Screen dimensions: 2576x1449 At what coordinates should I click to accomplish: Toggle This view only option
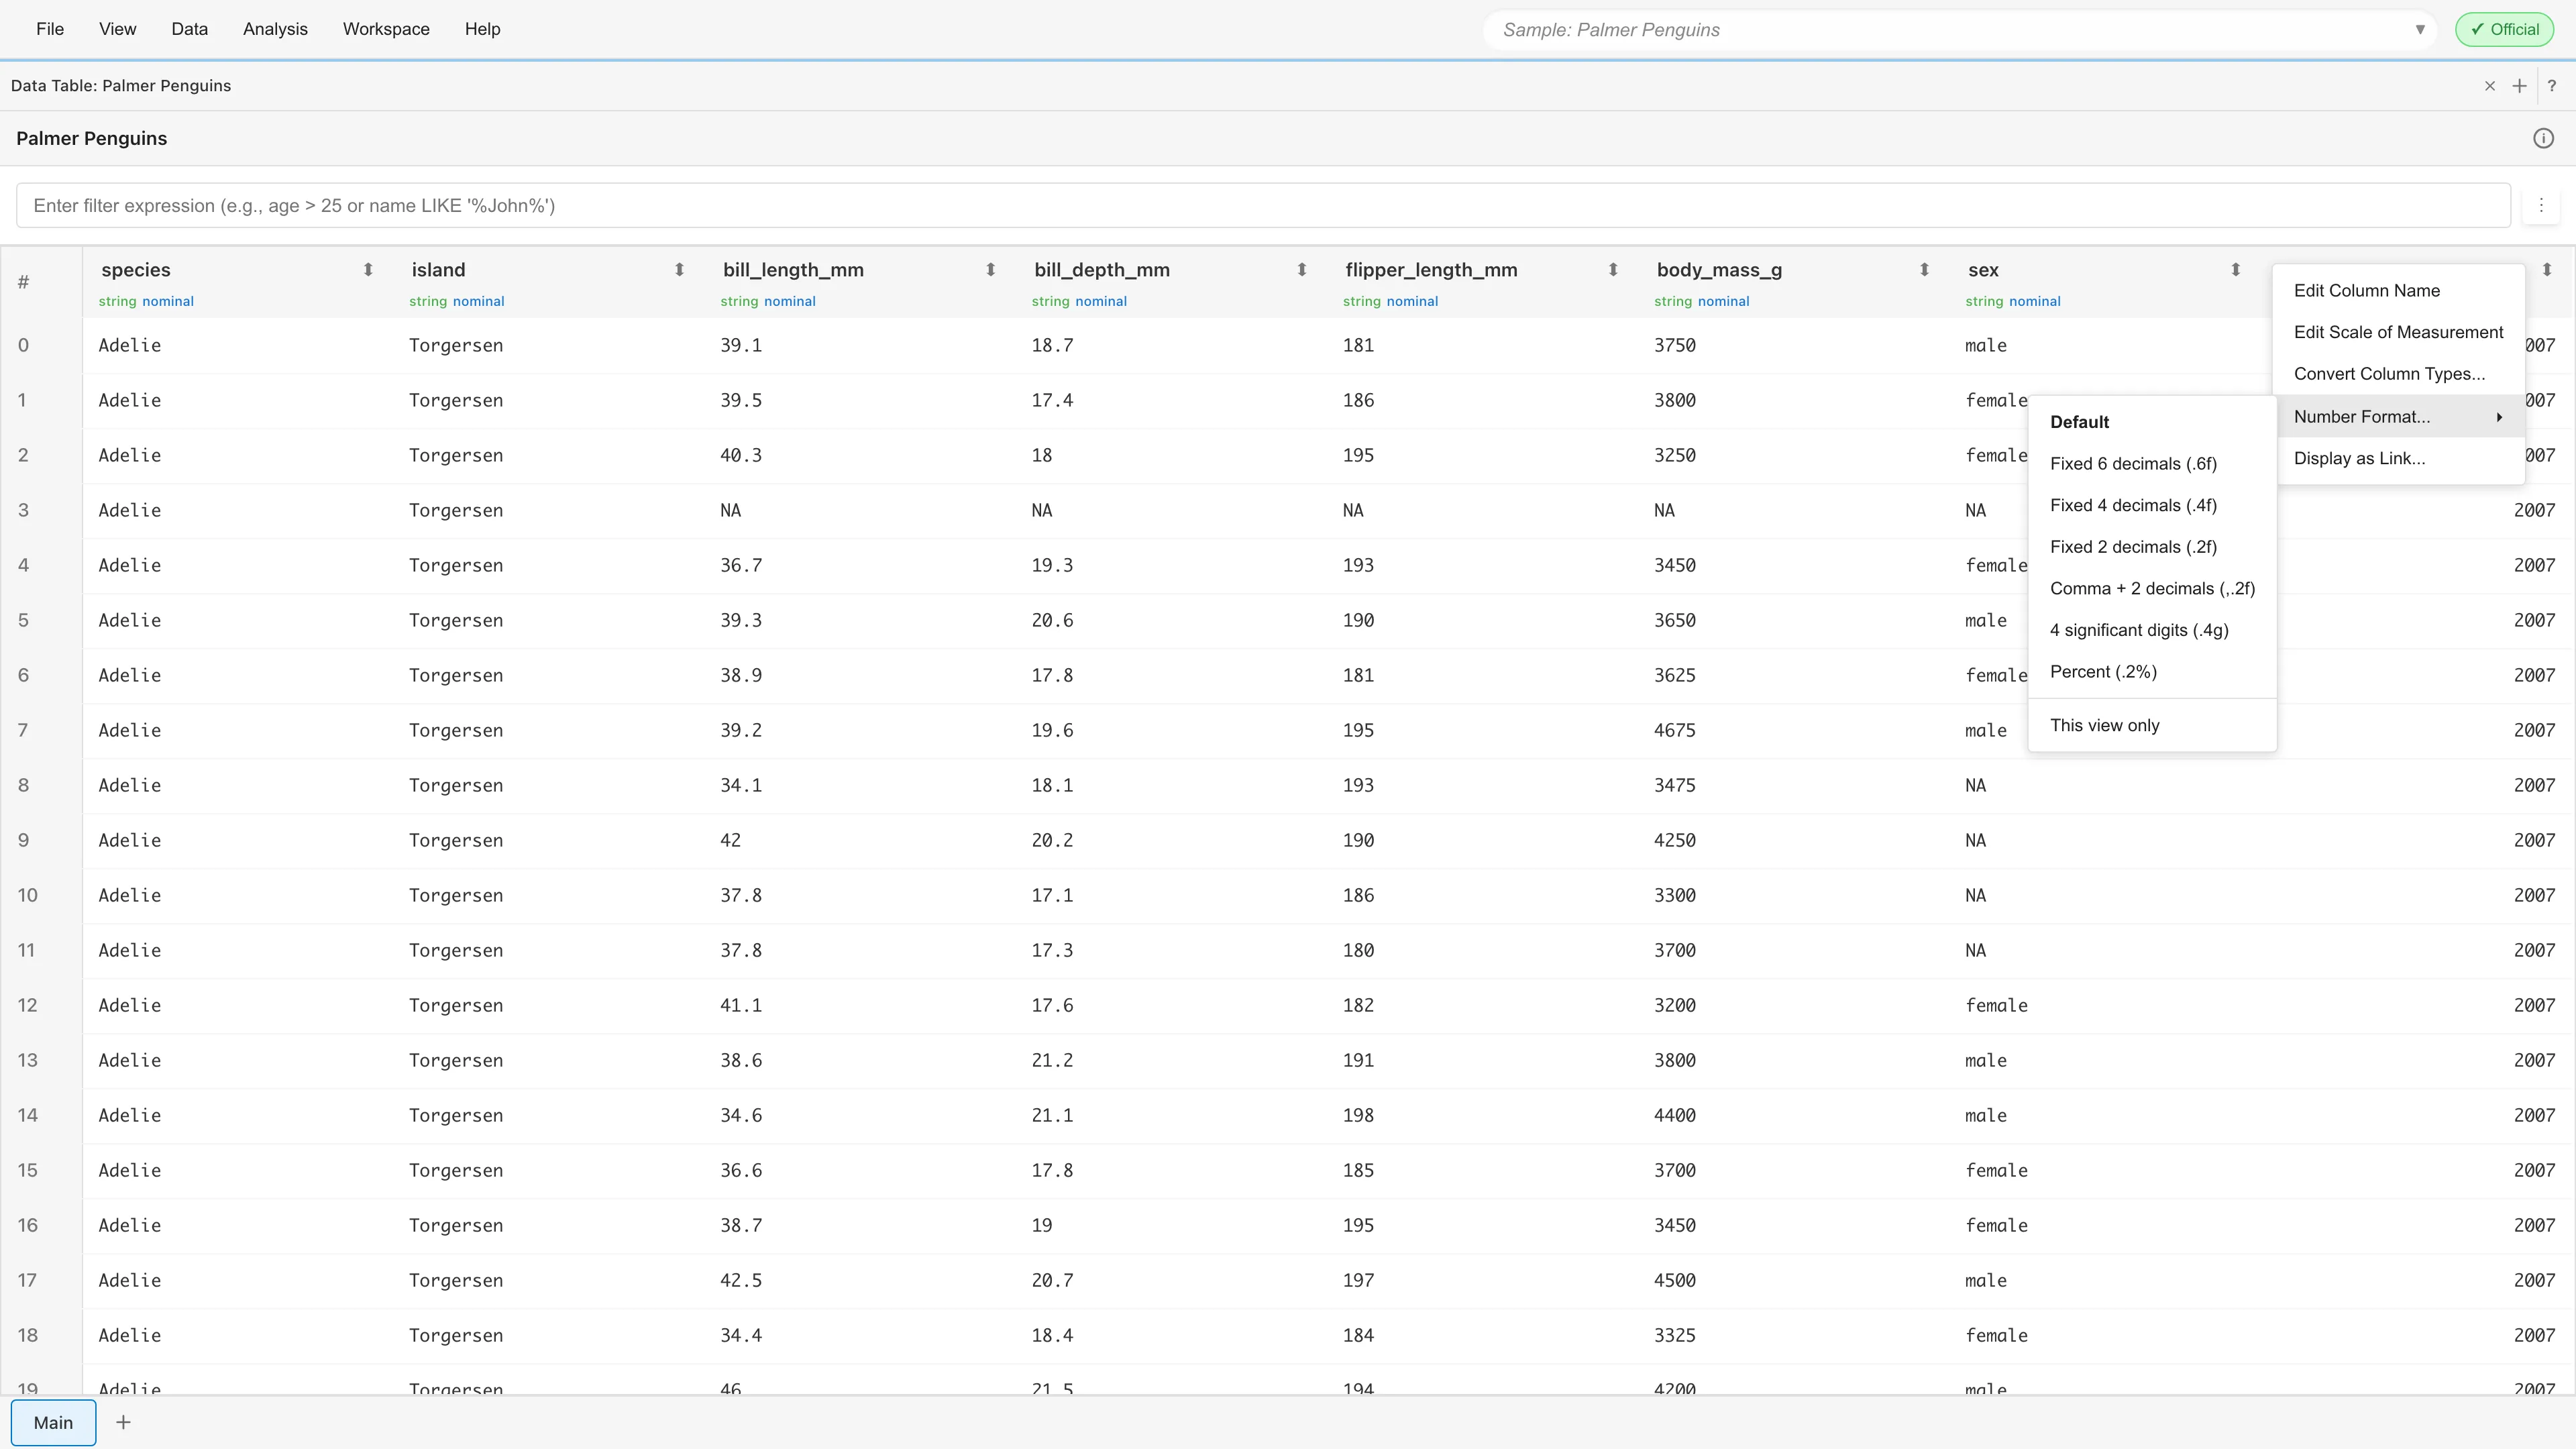(2152, 725)
